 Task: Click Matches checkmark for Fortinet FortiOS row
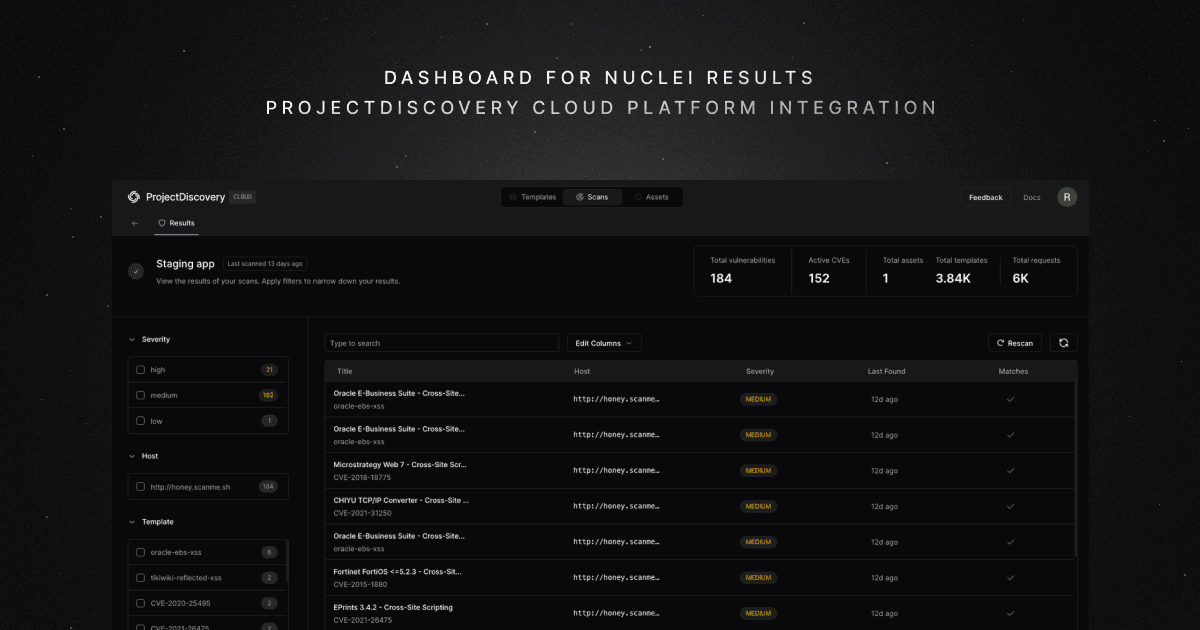tap(1011, 577)
